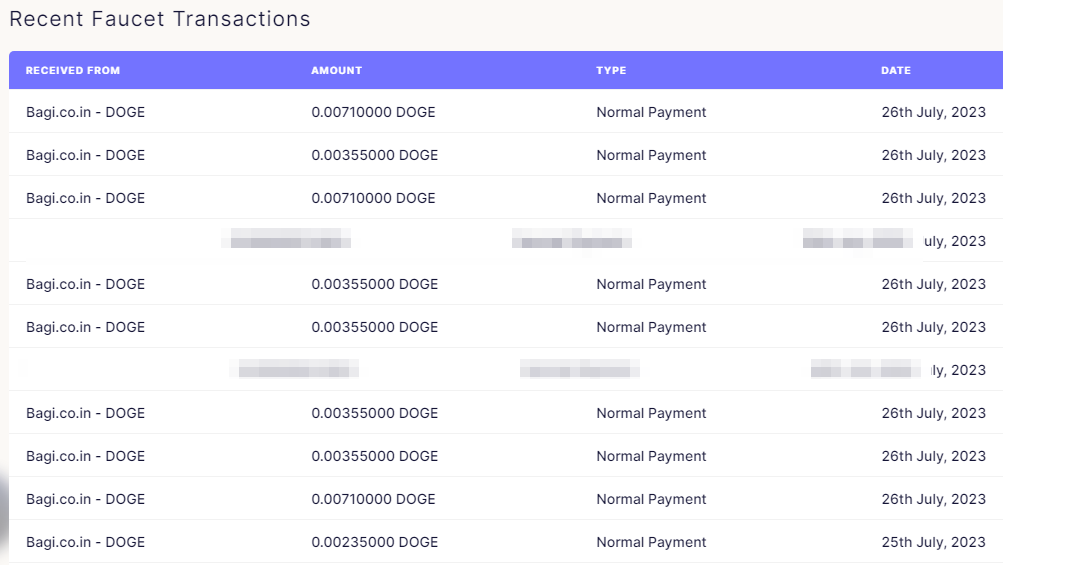Select the last 0.00710000 DOGE amount
Screen dimensions: 1083x565
click(x=373, y=499)
